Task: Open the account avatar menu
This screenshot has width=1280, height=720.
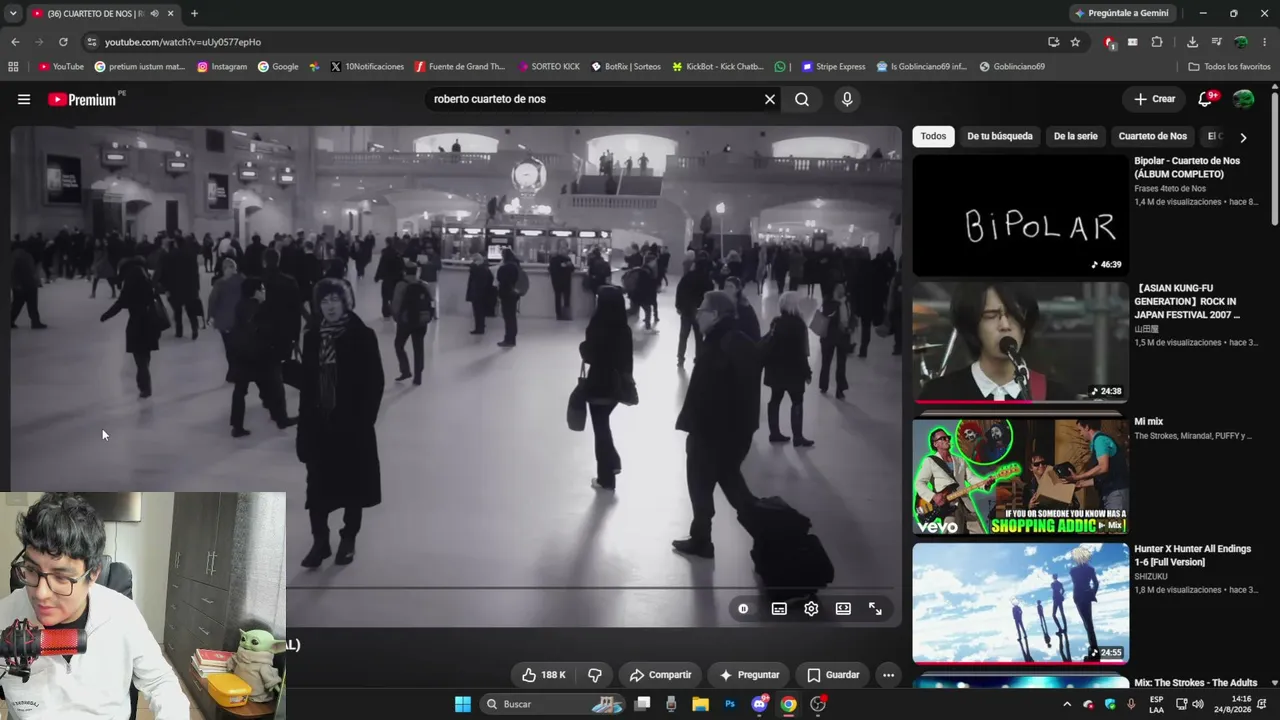Action: tap(1243, 99)
